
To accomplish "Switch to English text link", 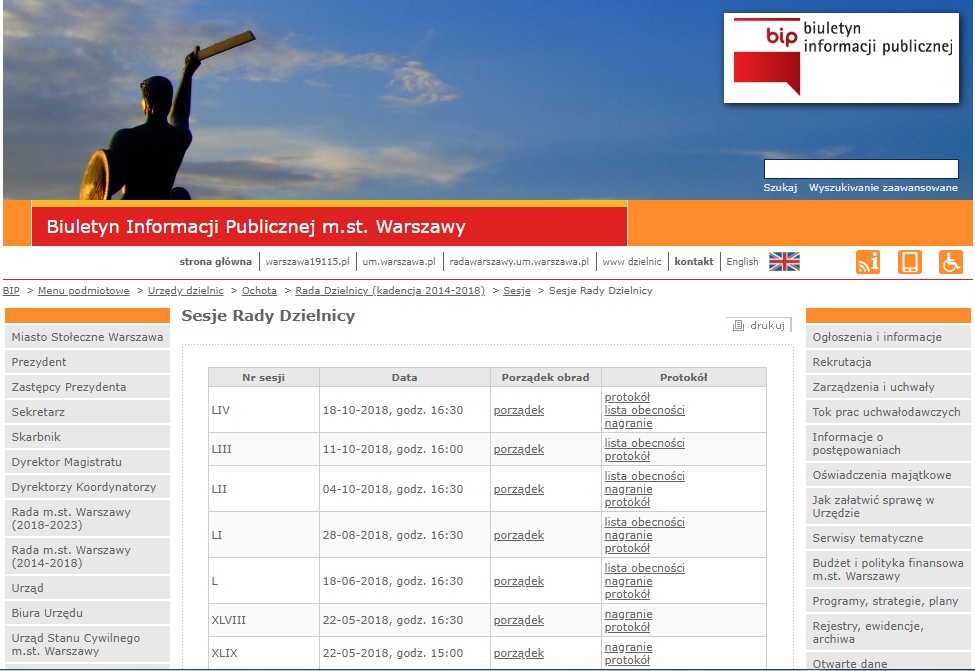I will [742, 262].
